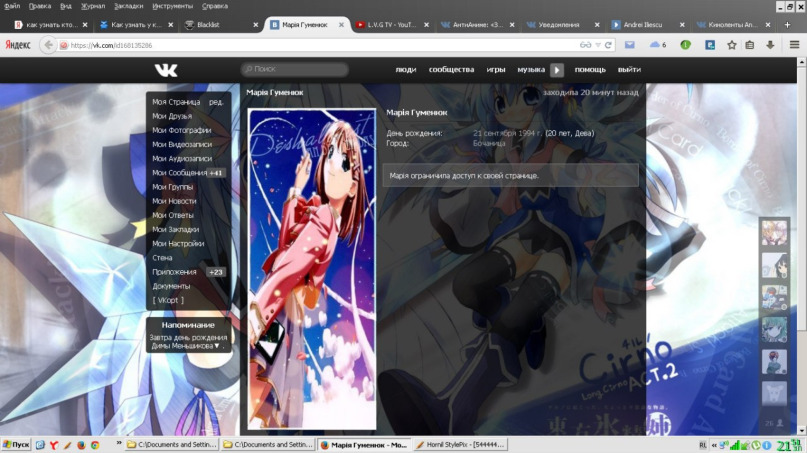Click the VK logo in the header

coord(166,70)
